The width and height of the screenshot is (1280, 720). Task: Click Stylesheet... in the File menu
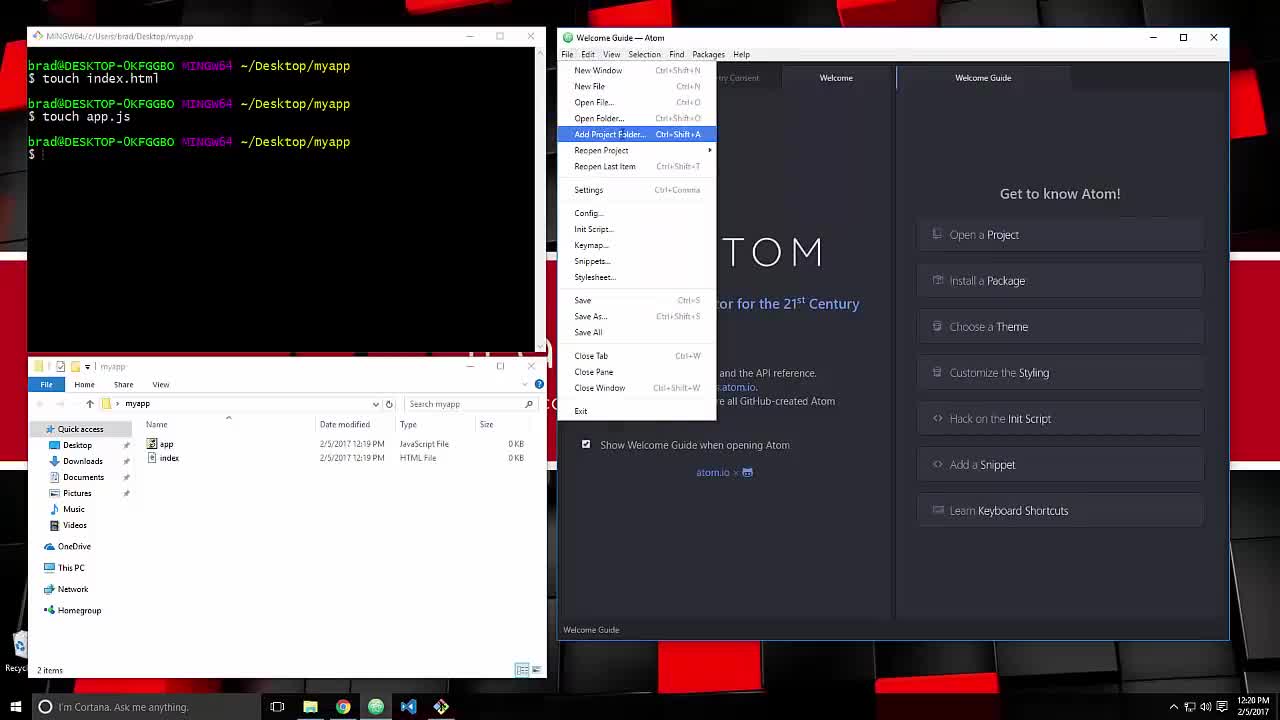[x=637, y=277]
